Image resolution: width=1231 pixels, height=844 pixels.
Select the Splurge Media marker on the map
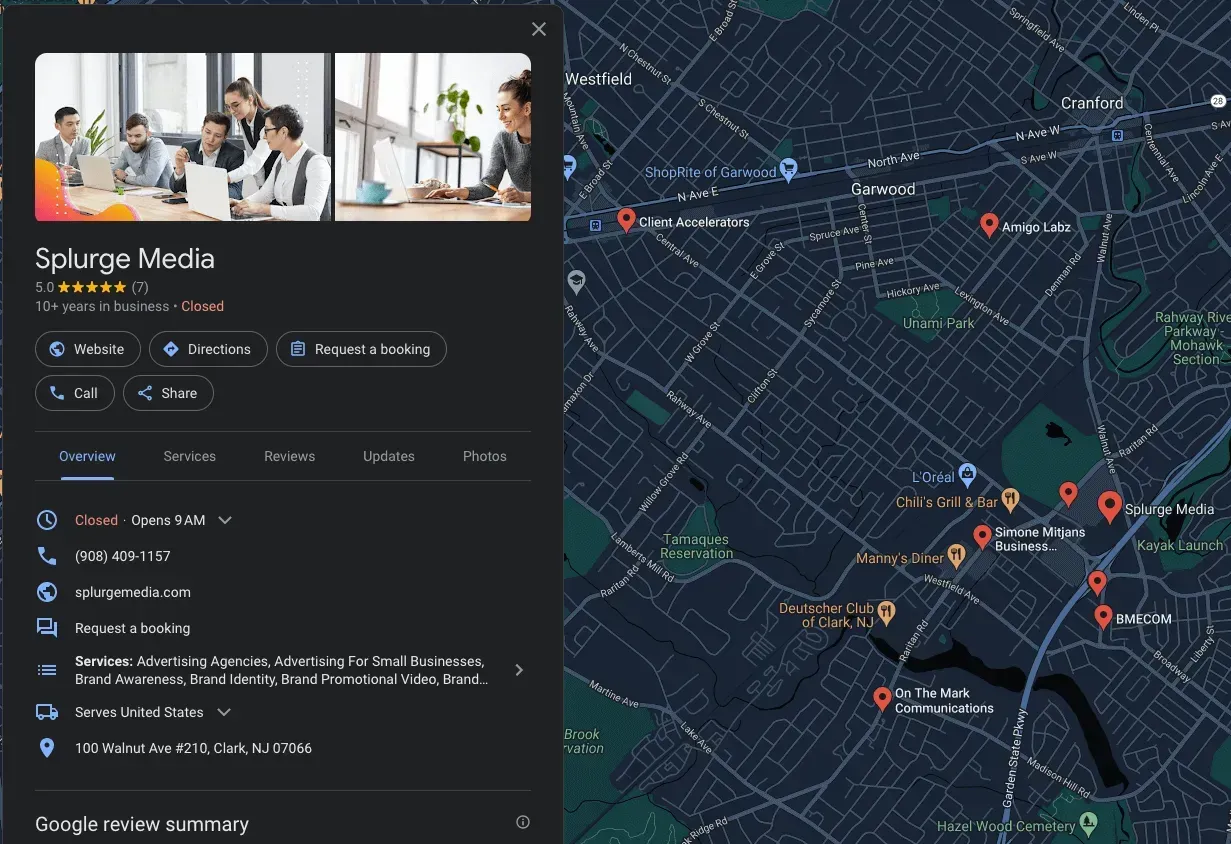point(1109,505)
